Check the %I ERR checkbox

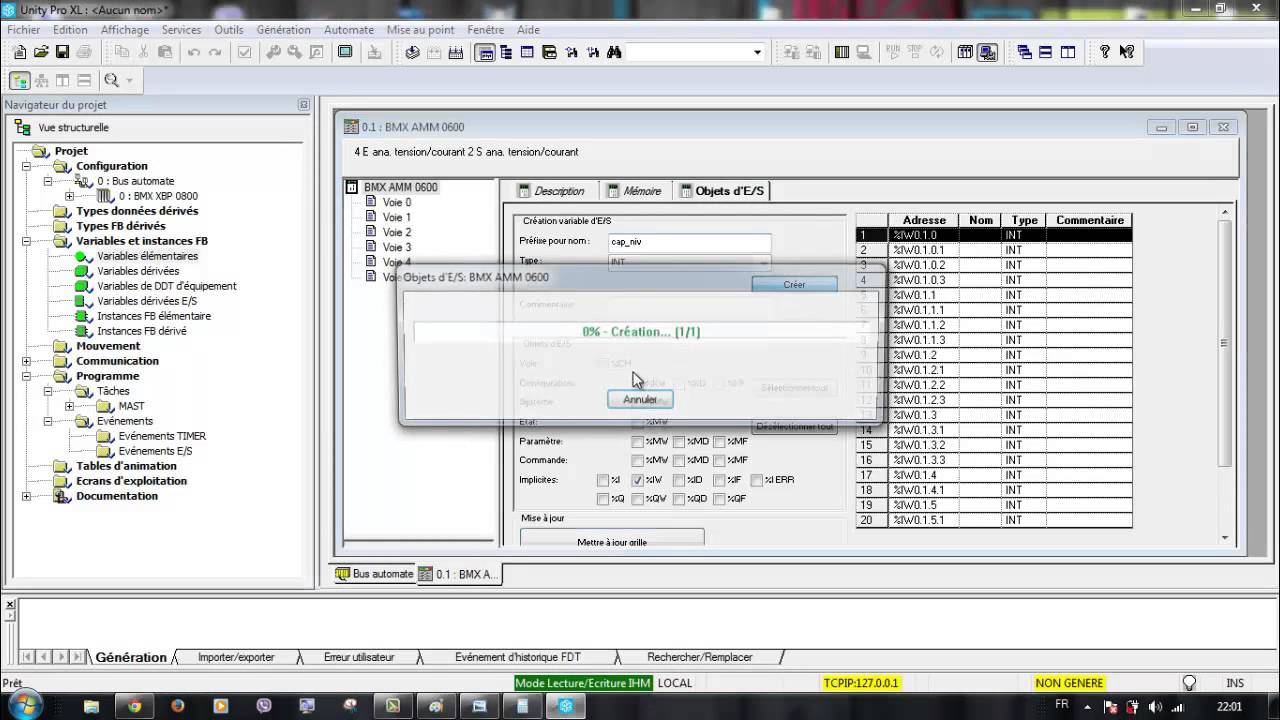coord(757,480)
